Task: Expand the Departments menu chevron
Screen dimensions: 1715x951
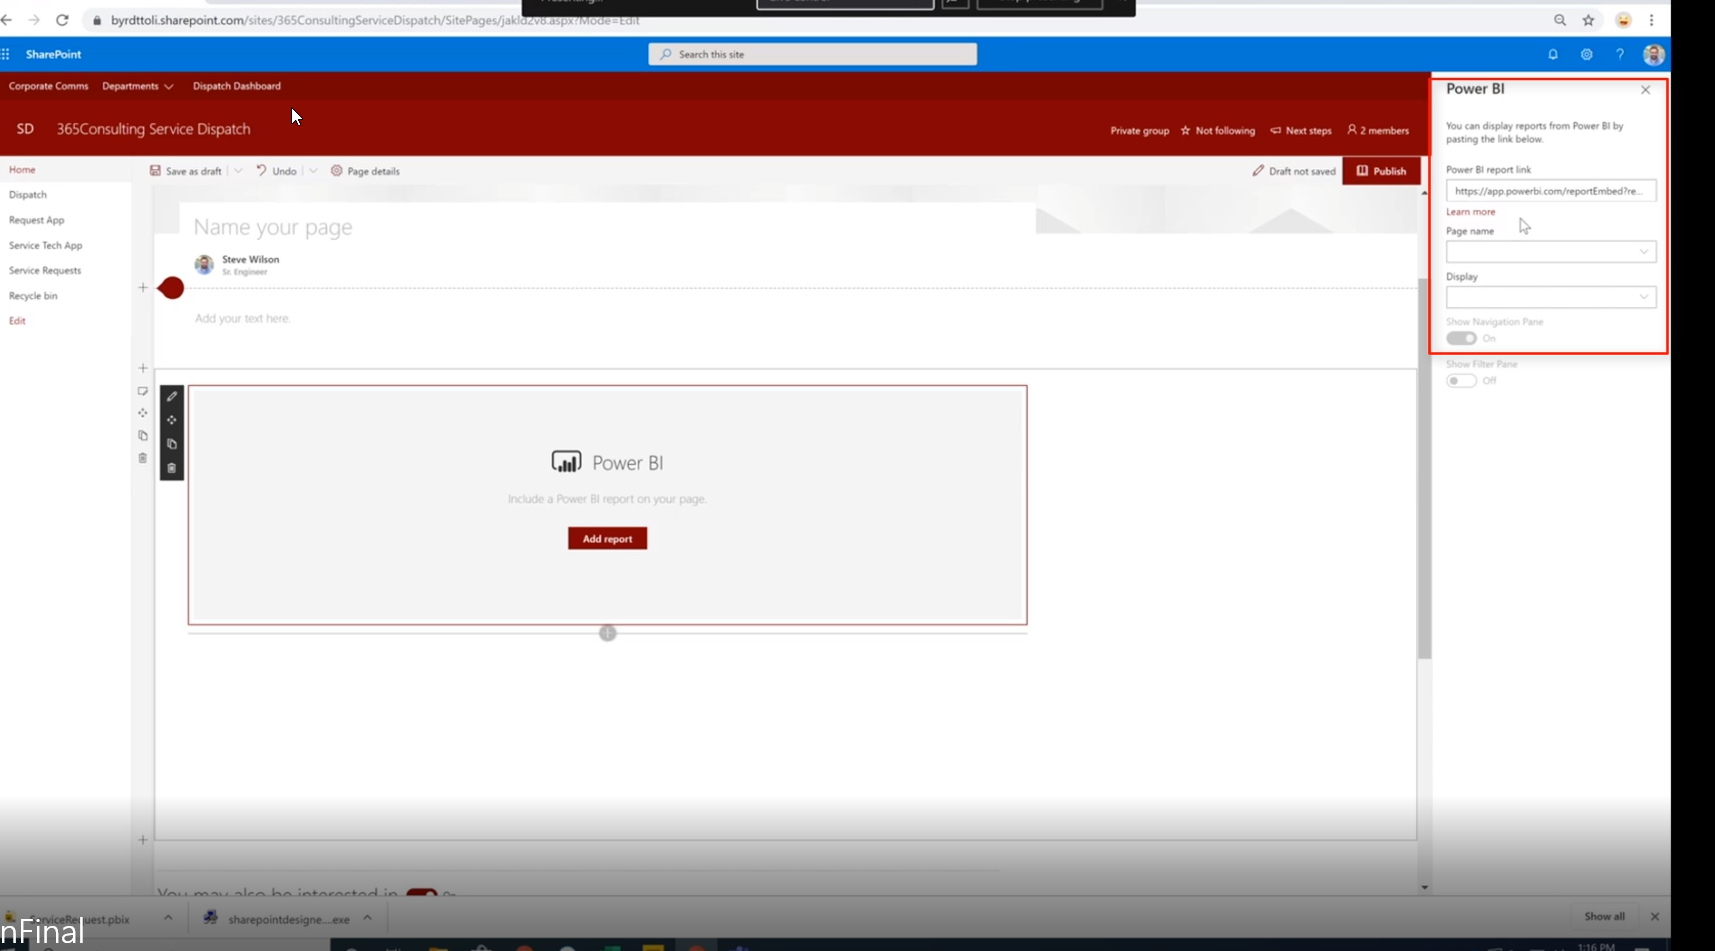Action: coord(169,87)
